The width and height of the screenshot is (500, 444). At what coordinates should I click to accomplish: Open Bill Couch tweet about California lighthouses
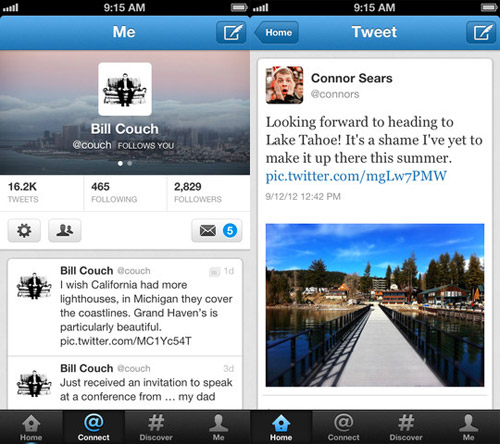(125, 307)
